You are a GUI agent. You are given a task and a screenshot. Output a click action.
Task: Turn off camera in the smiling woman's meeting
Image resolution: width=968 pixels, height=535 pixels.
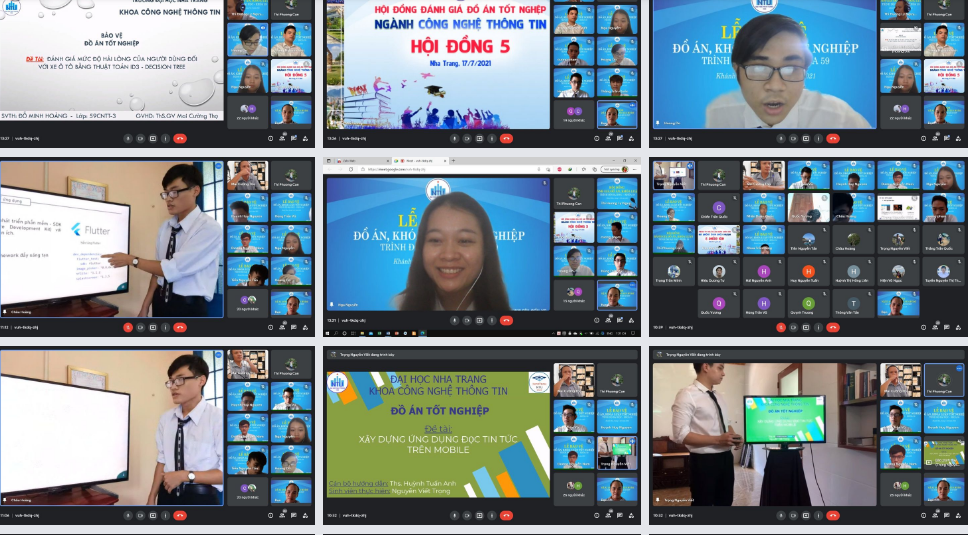tap(467, 320)
